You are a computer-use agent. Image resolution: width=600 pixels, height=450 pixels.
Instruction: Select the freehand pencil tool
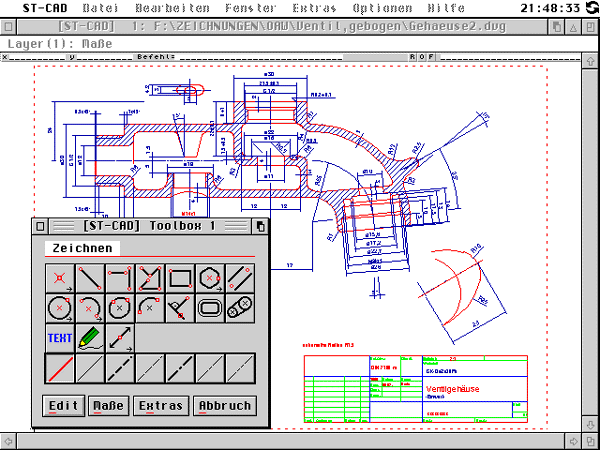click(91, 338)
